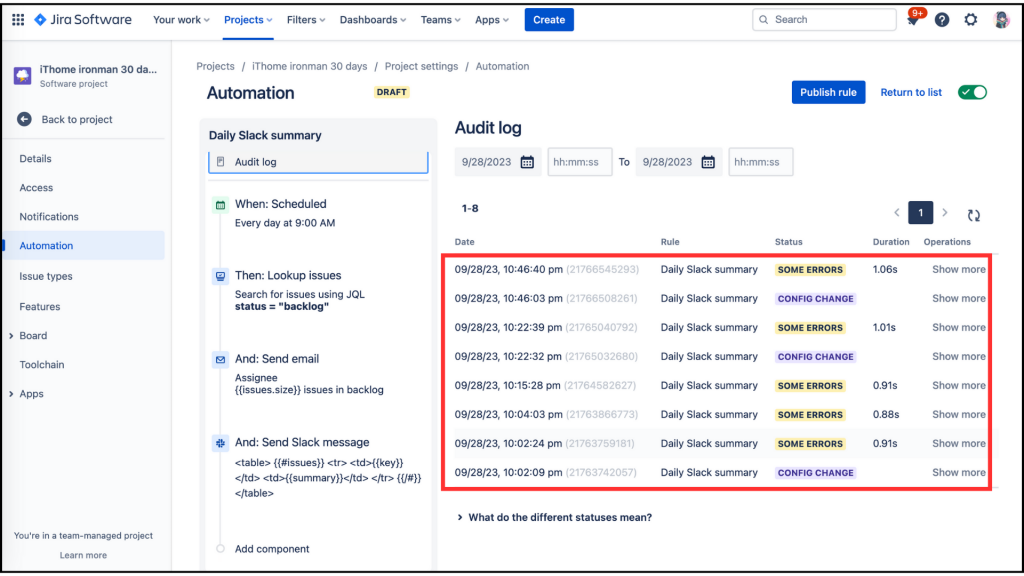Click the Send Slack message icon
This screenshot has width=1024, height=576.
221,443
